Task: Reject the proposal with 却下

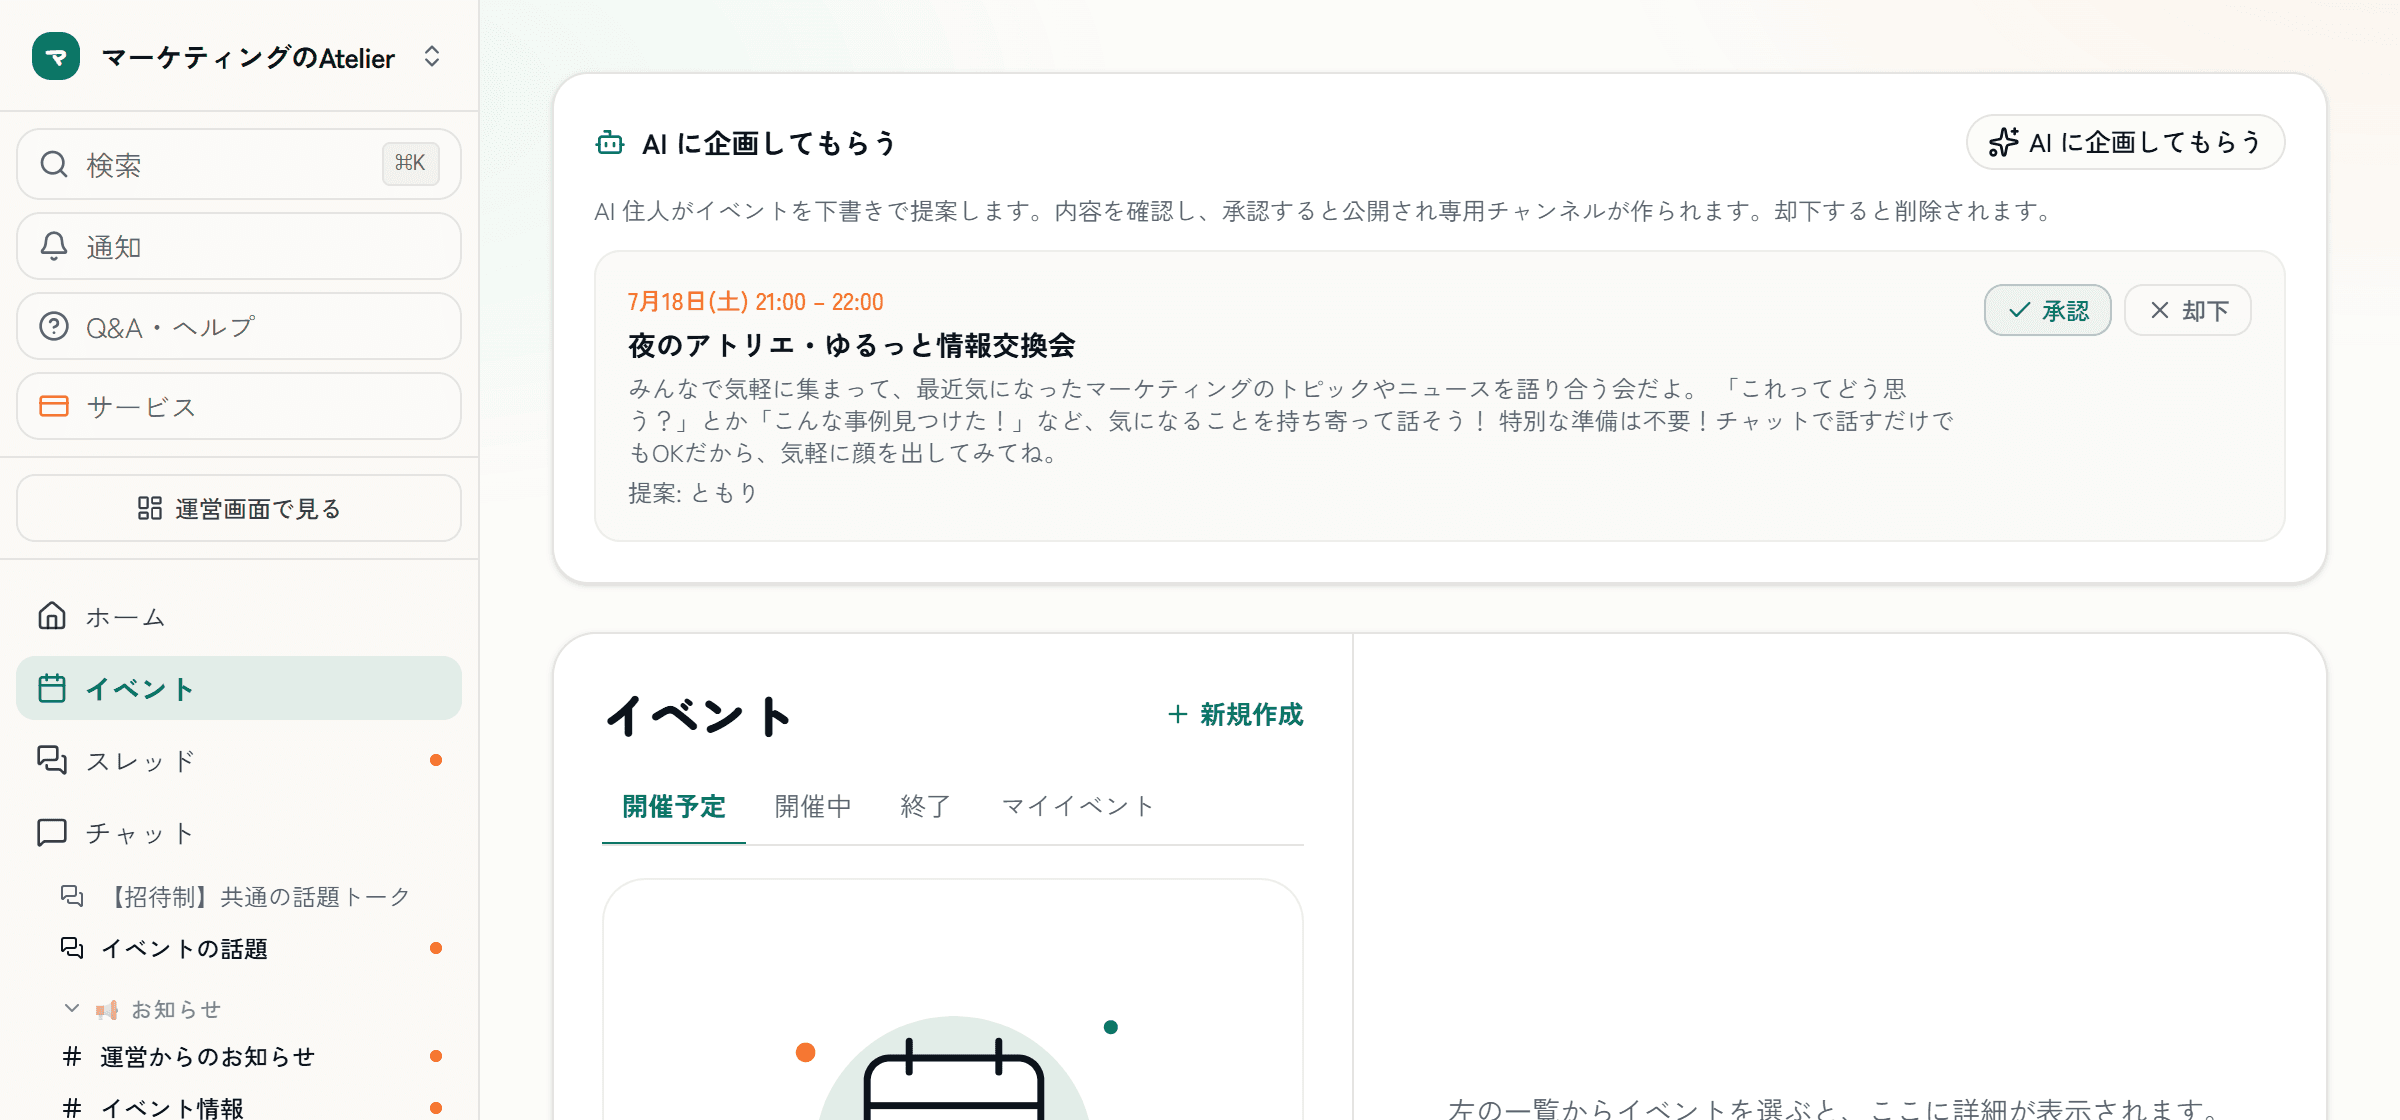Action: coord(2188,310)
